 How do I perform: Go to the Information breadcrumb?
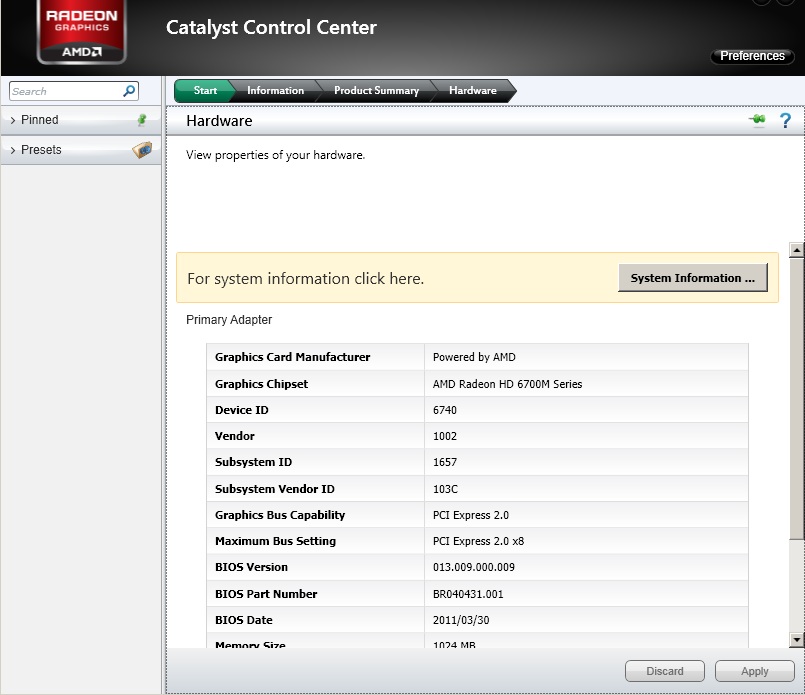[275, 90]
